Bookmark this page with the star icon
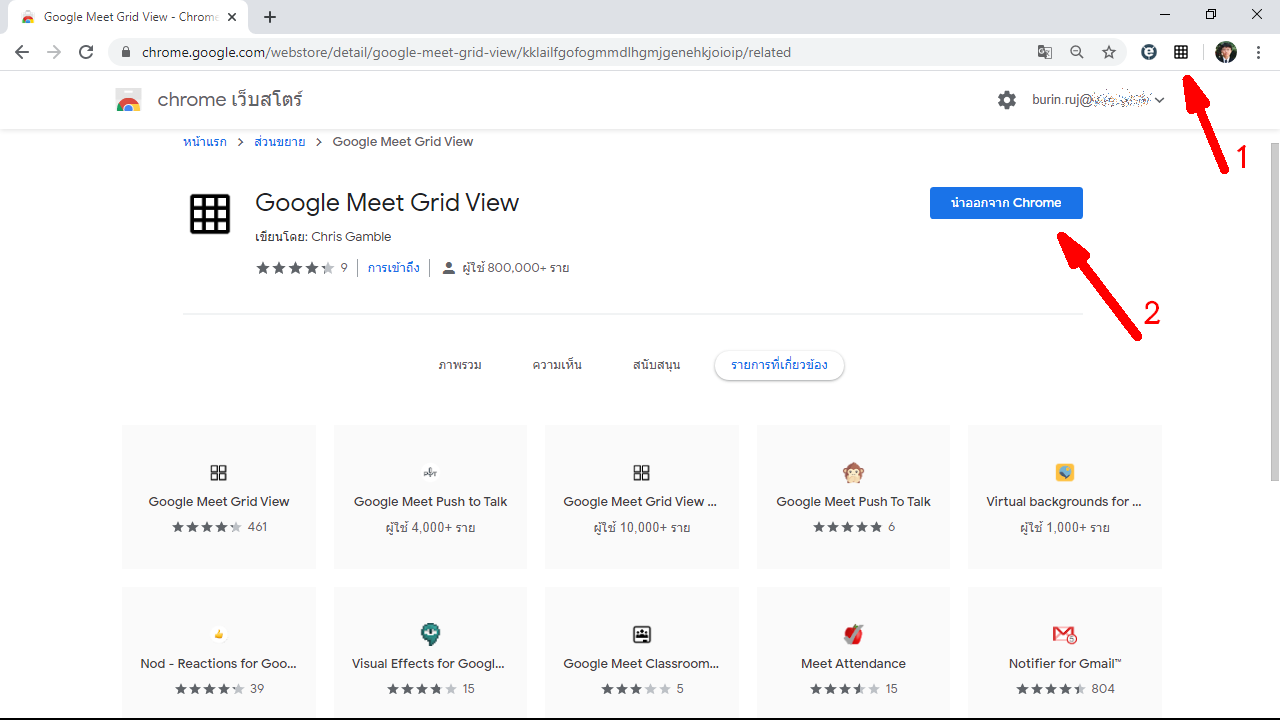Image resolution: width=1280 pixels, height=720 pixels. pos(1109,52)
